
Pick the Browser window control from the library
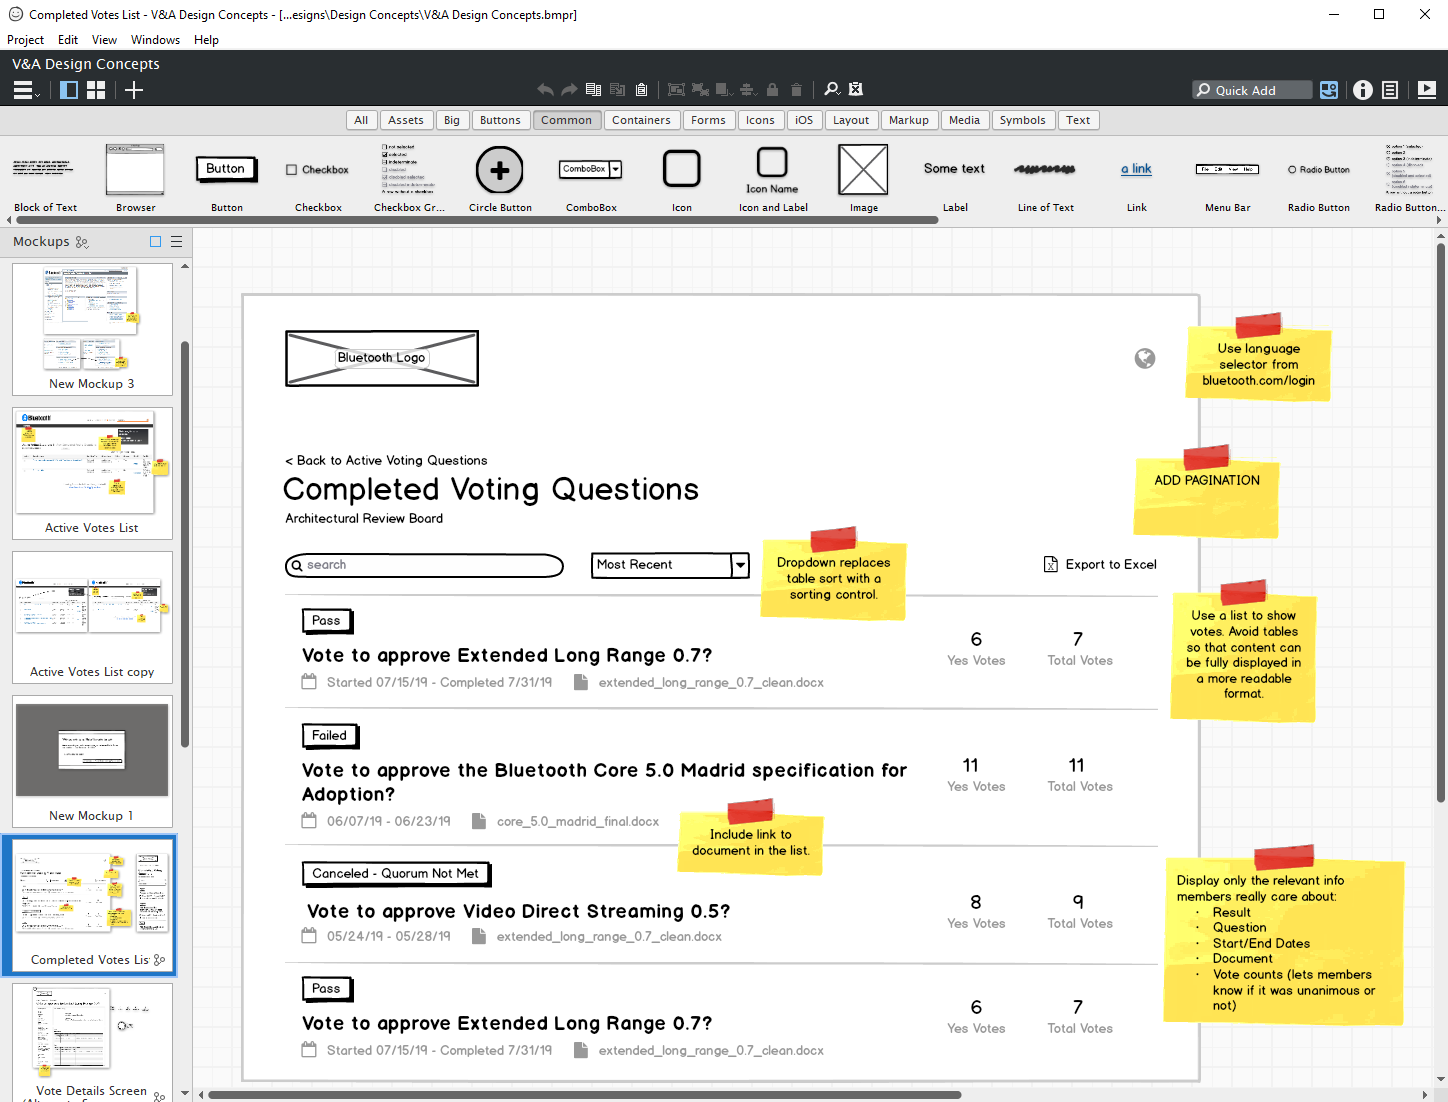[135, 179]
